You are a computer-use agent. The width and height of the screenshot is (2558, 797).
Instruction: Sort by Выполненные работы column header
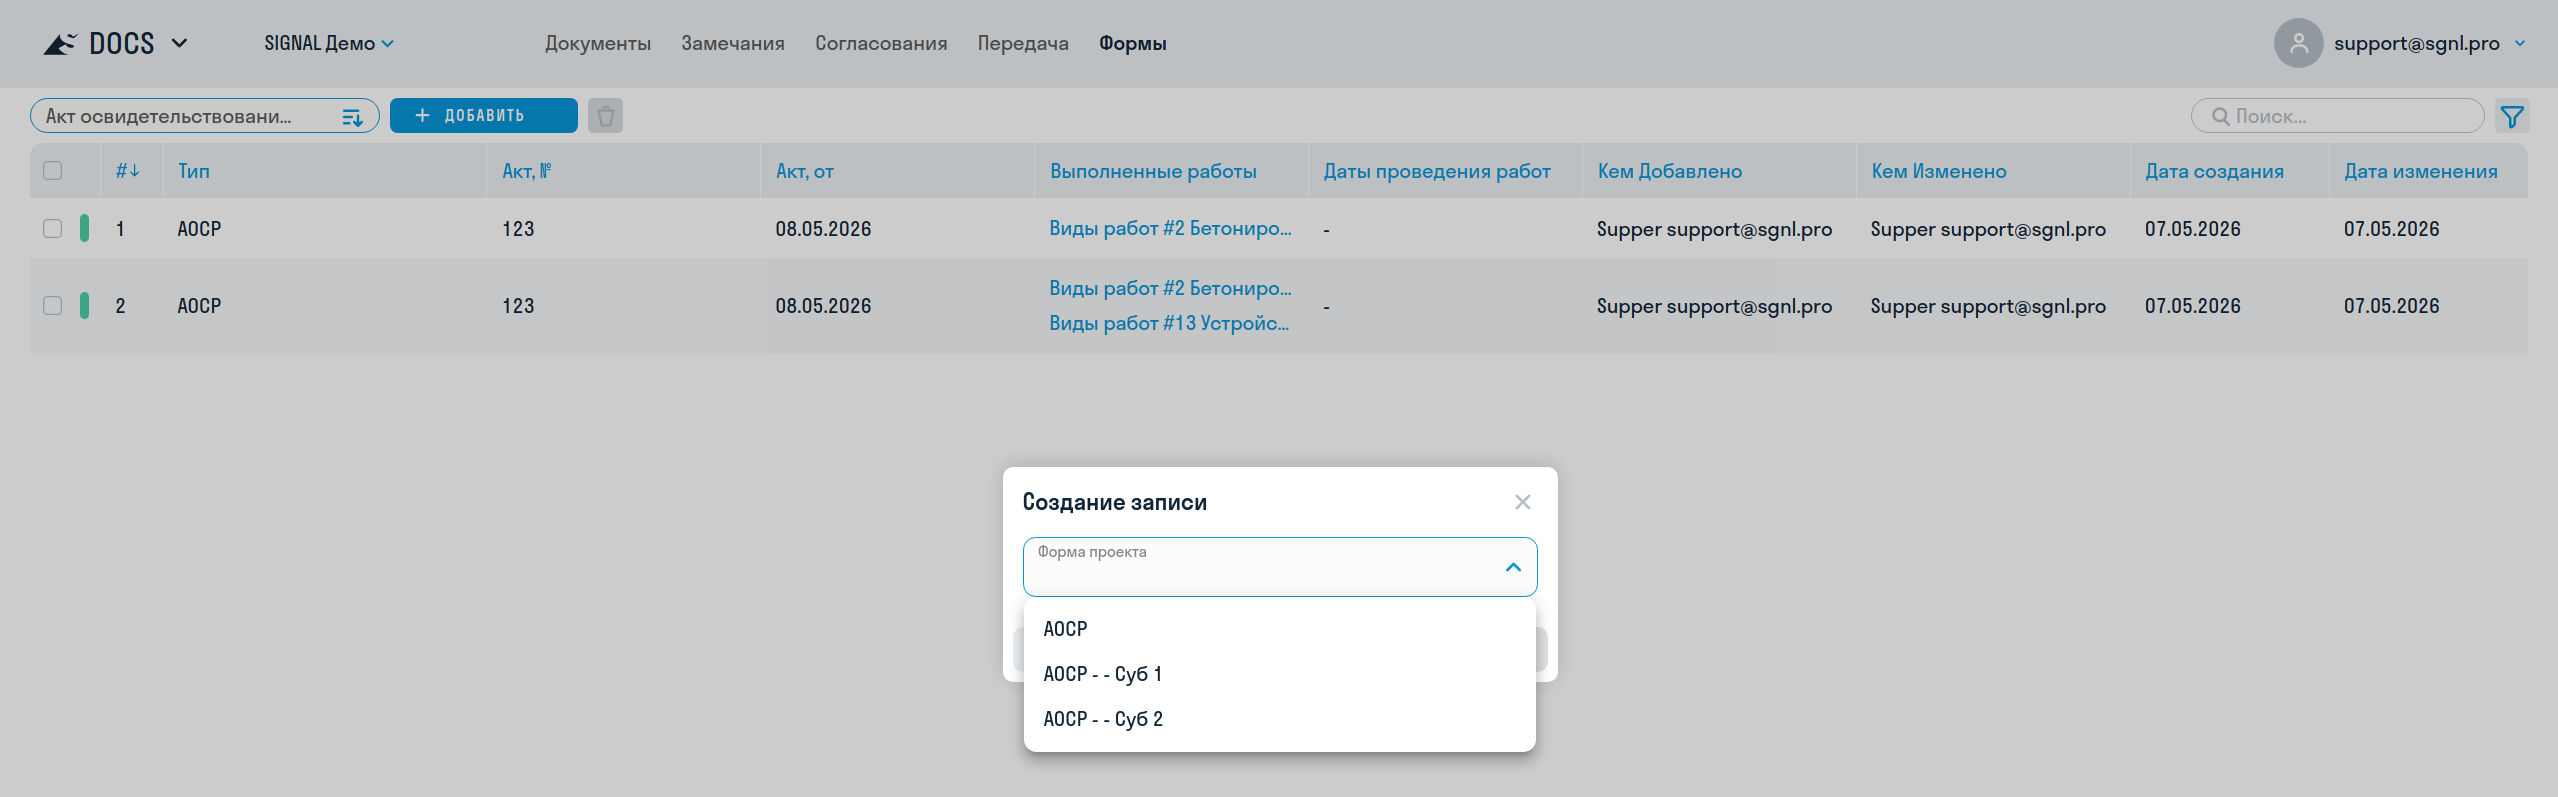click(x=1153, y=171)
